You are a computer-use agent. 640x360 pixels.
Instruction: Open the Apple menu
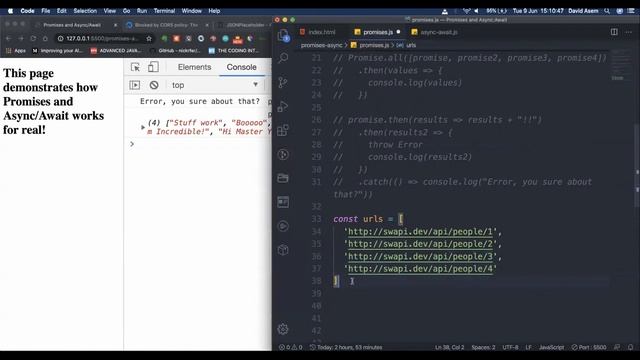tap(11, 11)
